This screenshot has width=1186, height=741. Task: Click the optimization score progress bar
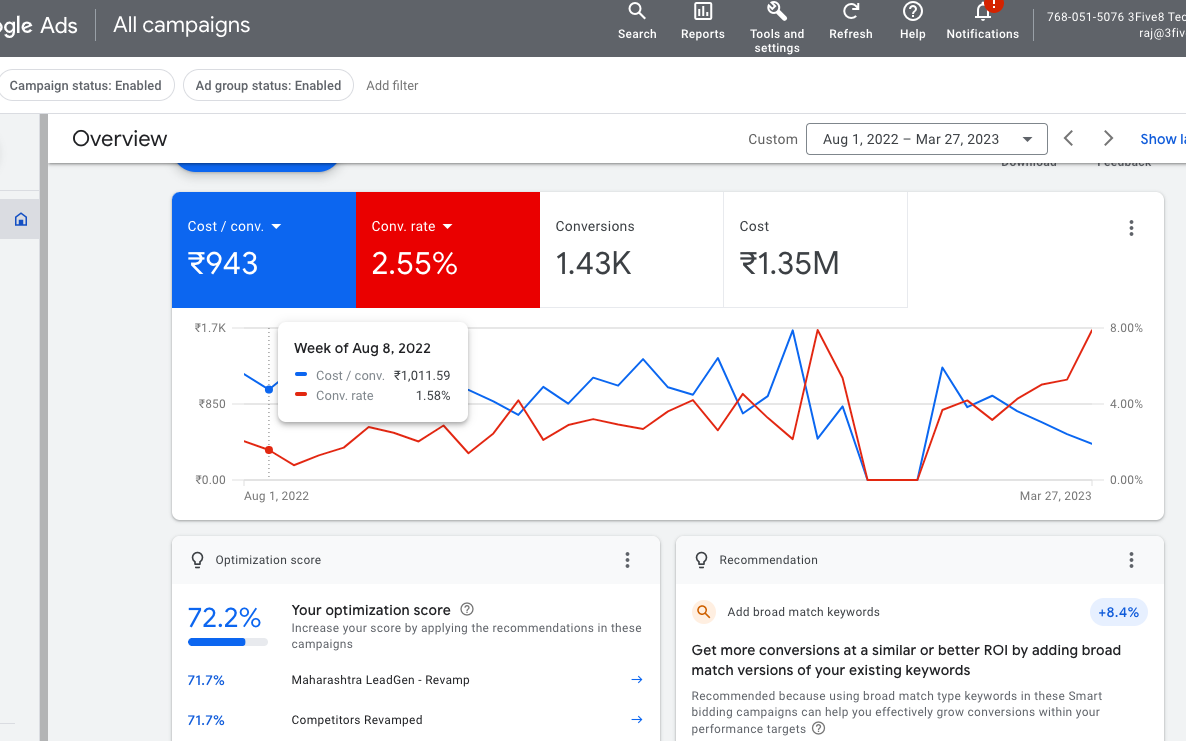[x=228, y=642]
